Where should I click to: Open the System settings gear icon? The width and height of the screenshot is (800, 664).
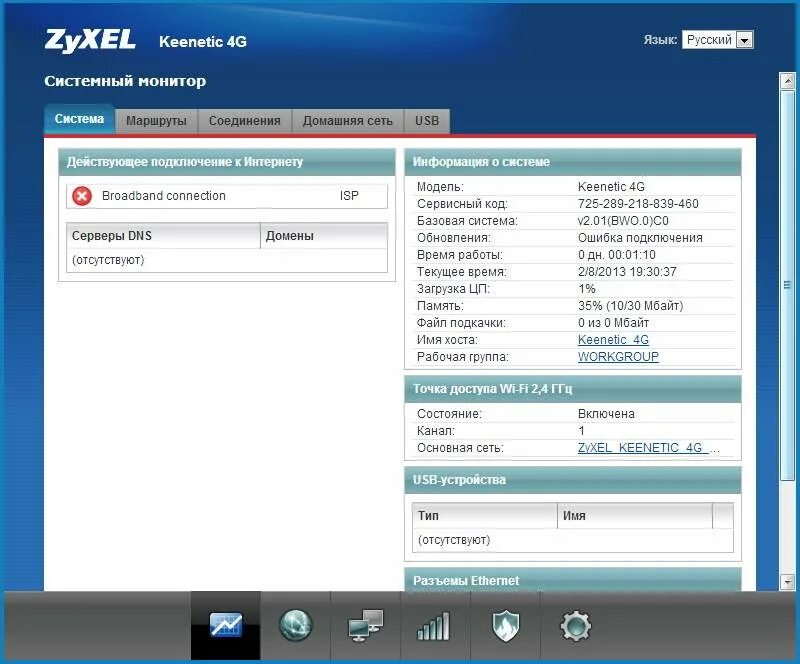tap(576, 626)
